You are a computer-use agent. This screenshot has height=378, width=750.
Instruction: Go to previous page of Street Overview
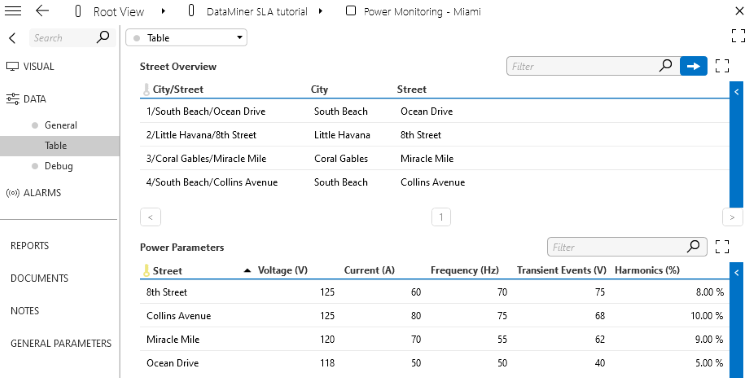click(150, 217)
